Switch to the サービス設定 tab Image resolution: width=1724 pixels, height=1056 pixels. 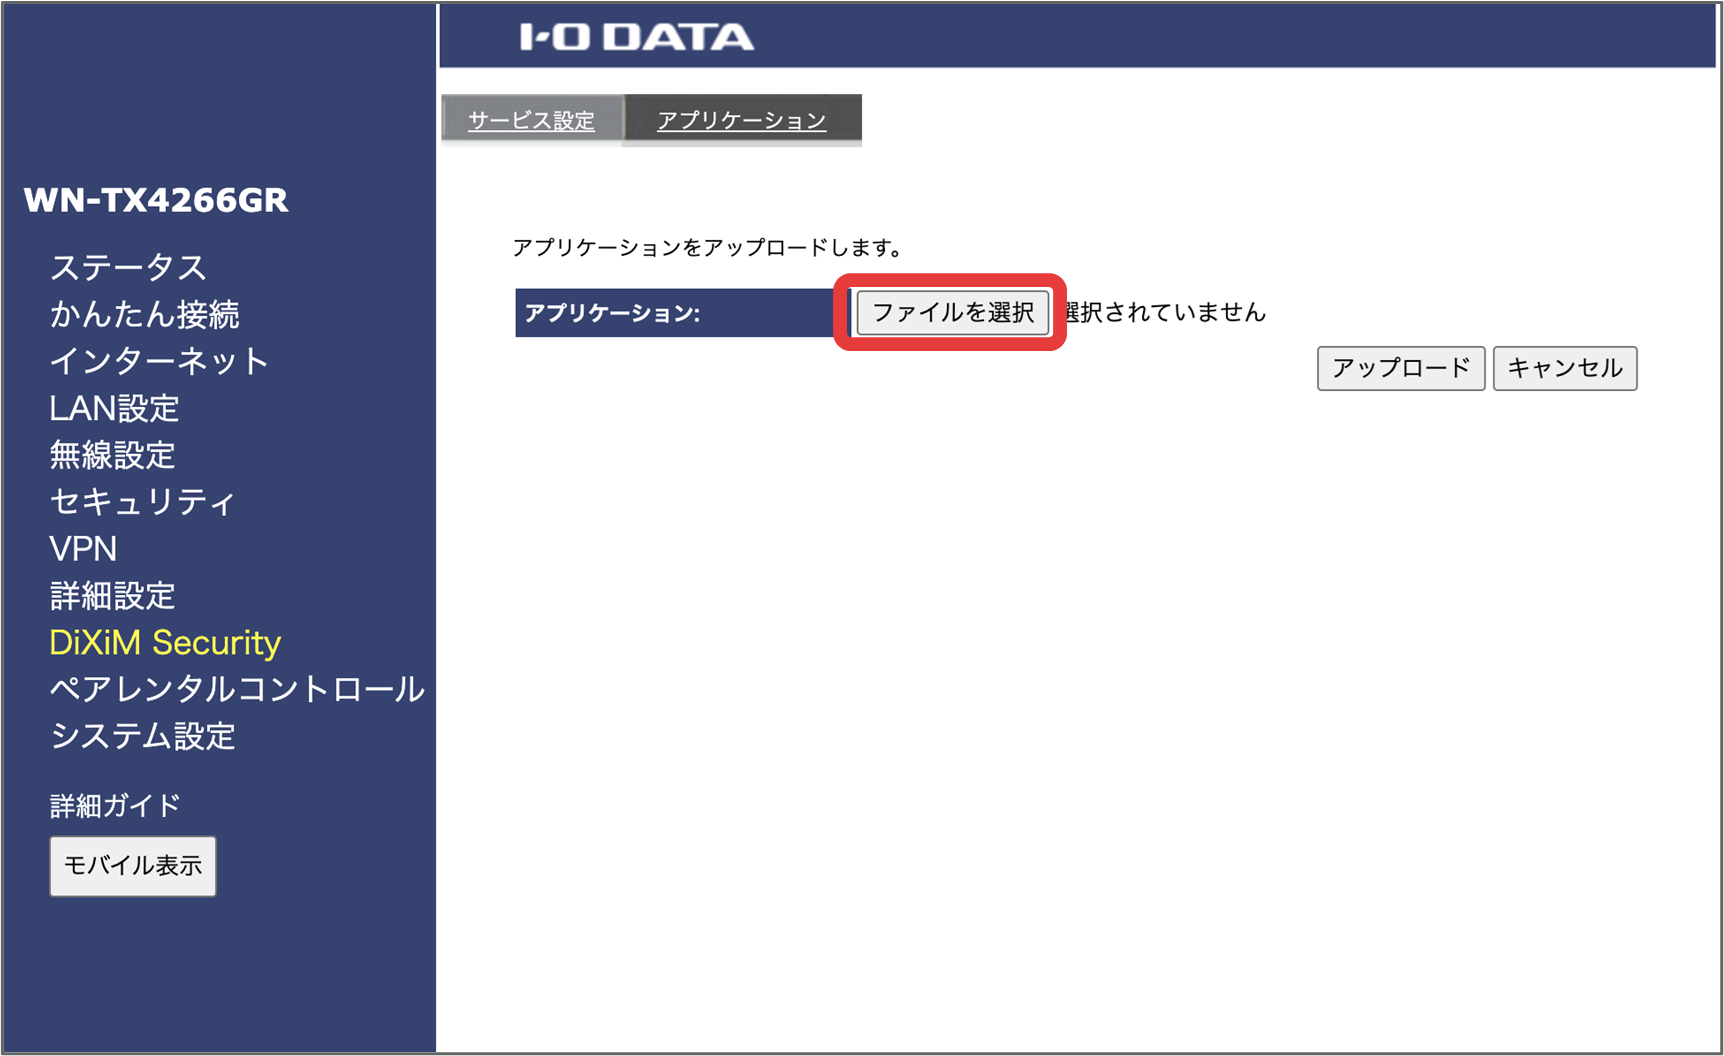point(532,120)
